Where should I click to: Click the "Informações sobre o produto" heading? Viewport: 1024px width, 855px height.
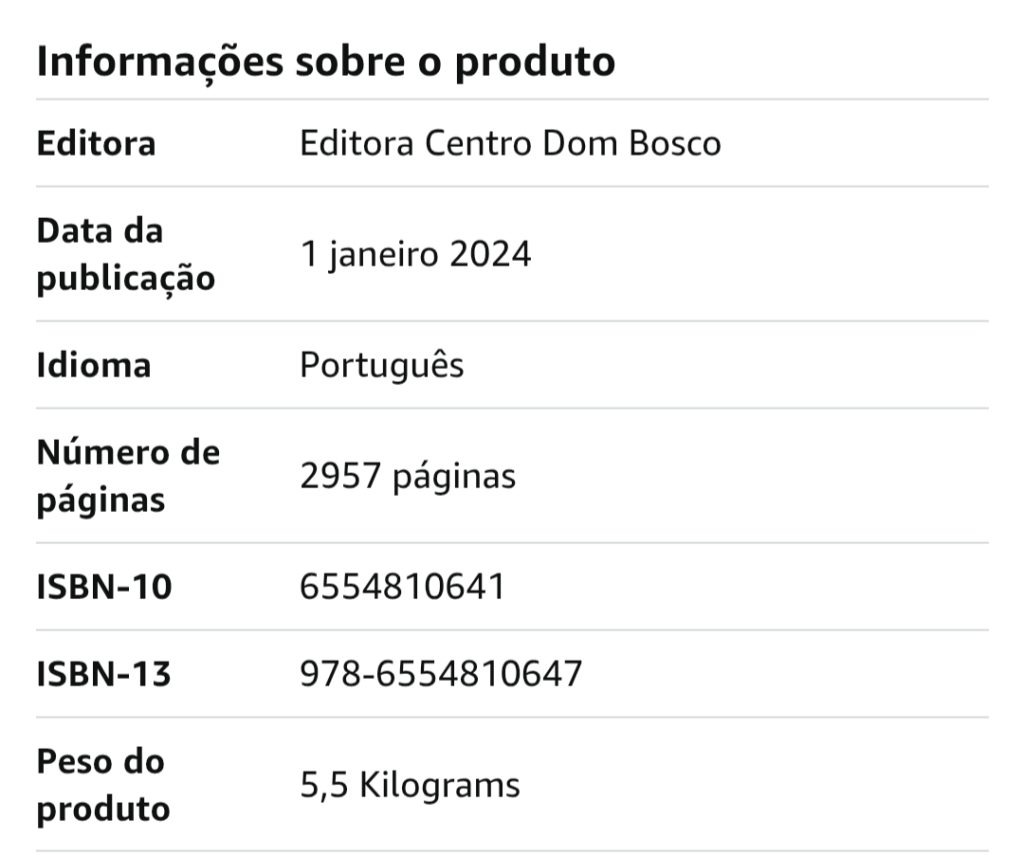click(325, 62)
